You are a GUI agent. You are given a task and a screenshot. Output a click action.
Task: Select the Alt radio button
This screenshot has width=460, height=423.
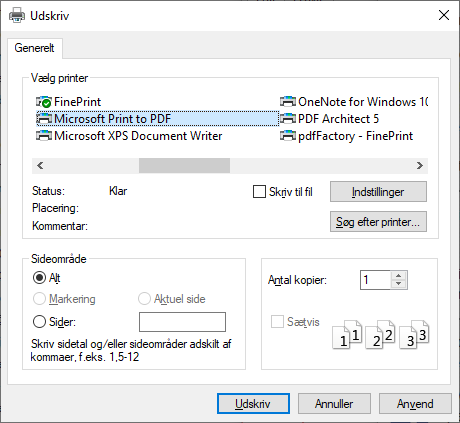39,278
